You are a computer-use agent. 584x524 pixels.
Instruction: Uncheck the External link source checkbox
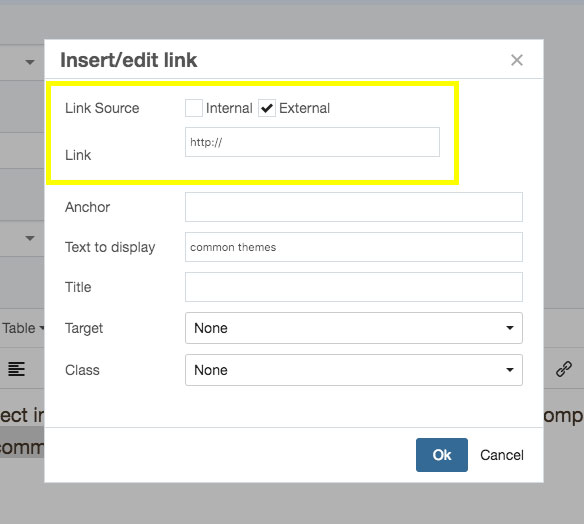coord(267,108)
